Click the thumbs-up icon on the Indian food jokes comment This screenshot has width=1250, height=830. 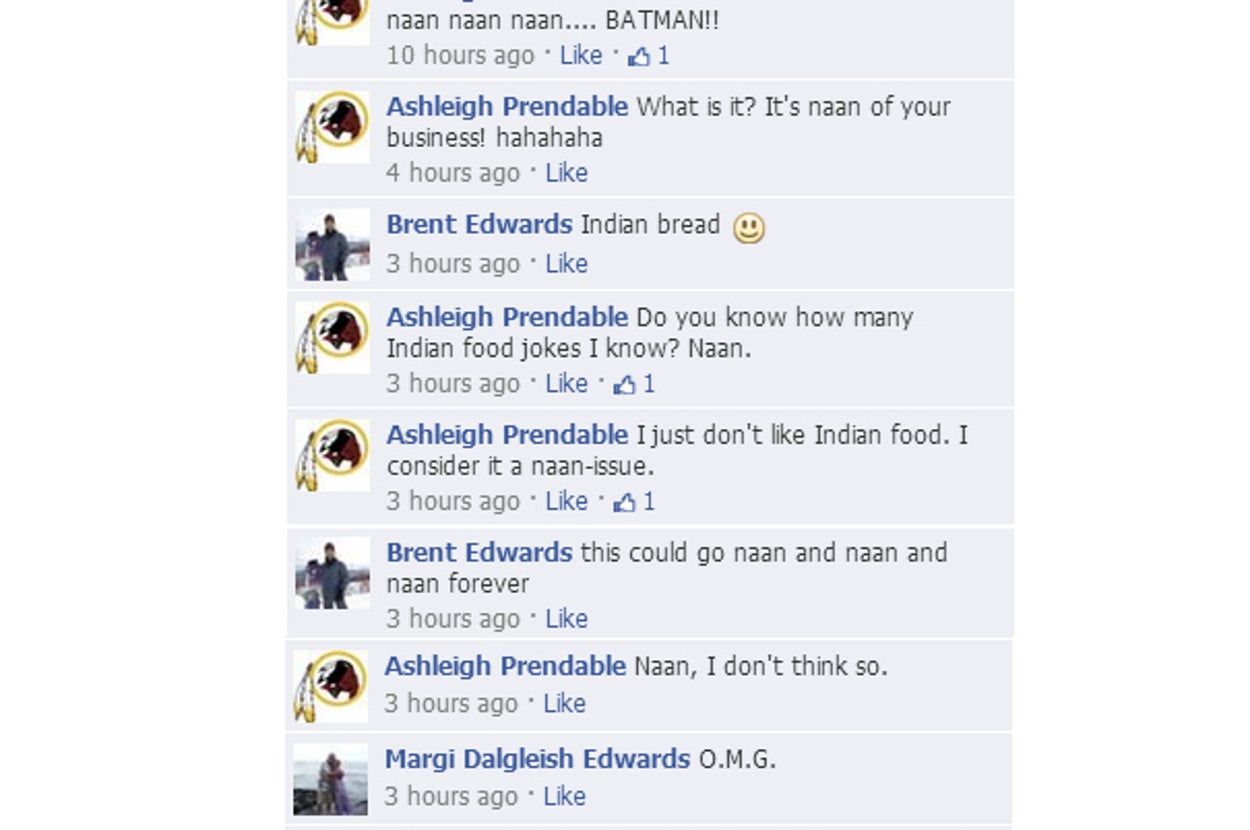625,384
